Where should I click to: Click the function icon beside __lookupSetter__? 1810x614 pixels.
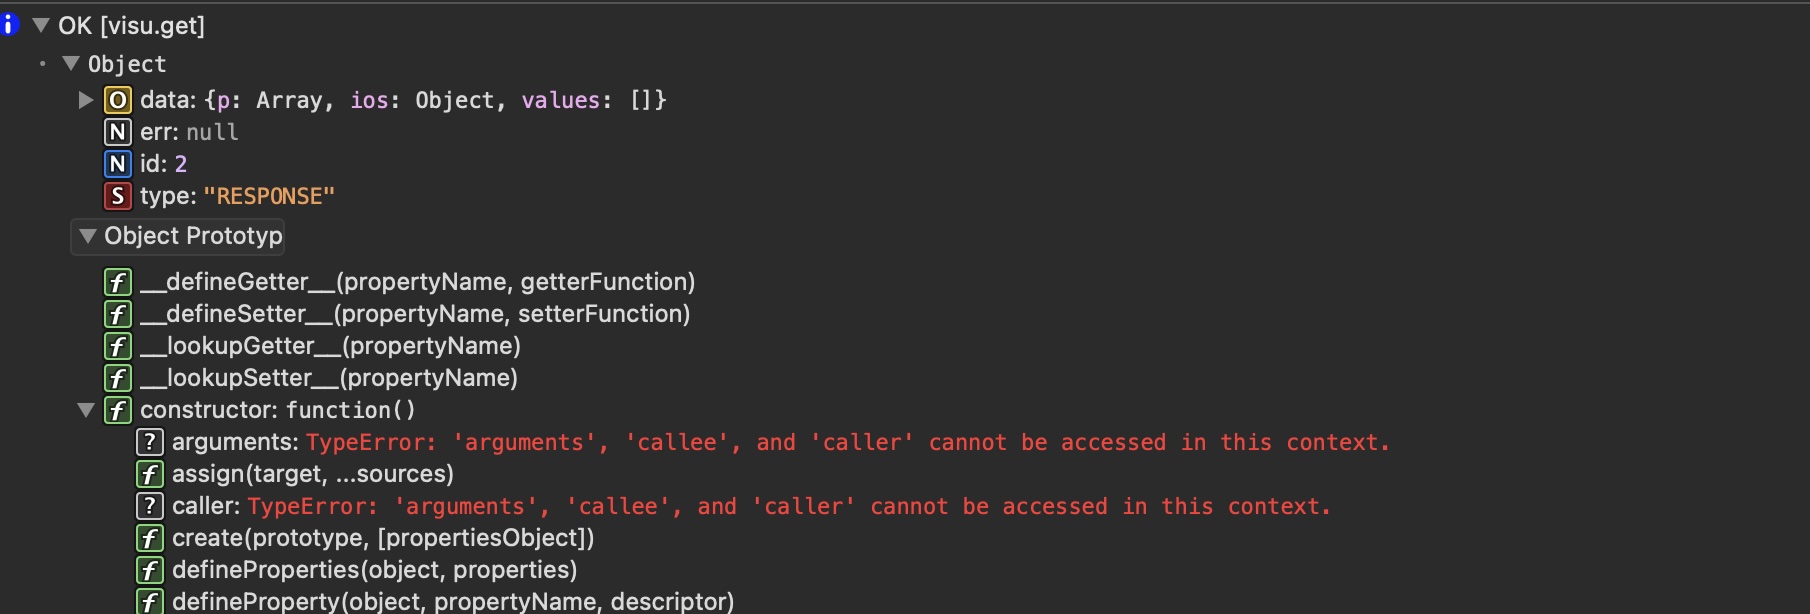[118, 378]
